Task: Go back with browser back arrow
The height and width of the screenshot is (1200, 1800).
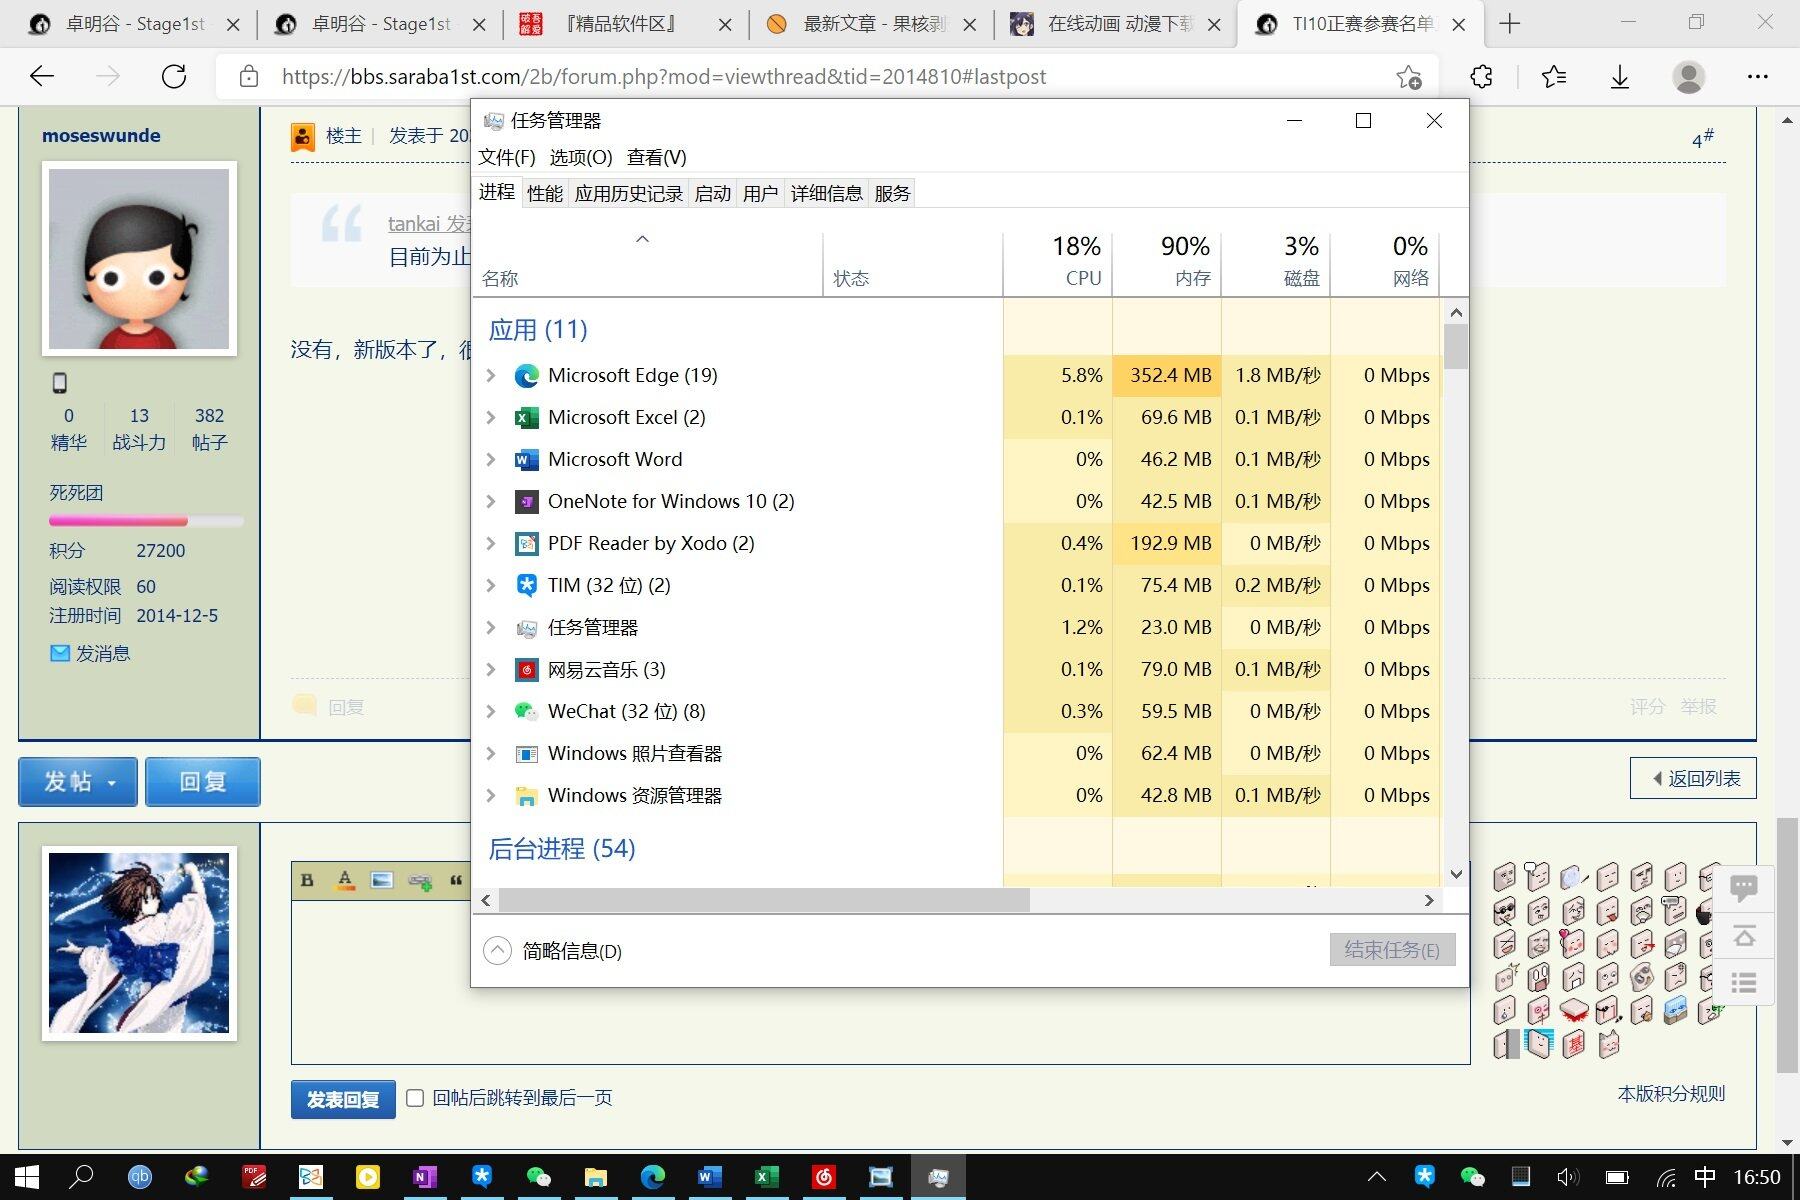Action: tap(42, 77)
